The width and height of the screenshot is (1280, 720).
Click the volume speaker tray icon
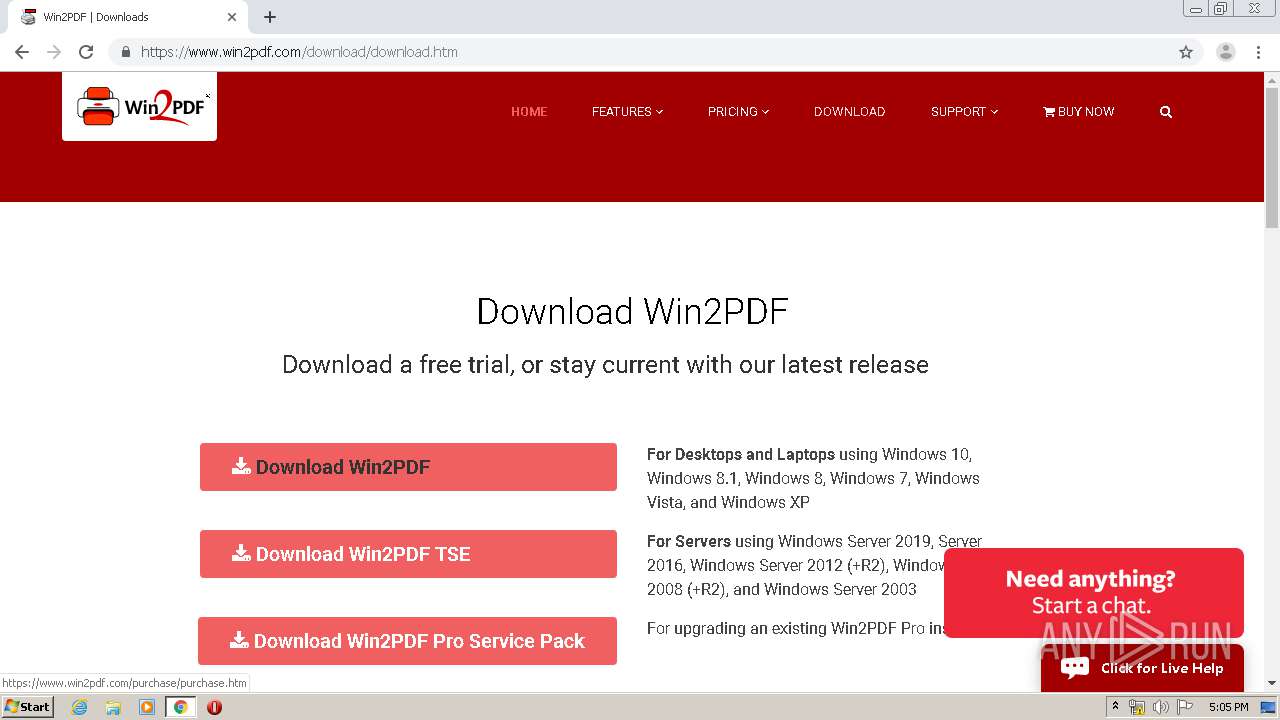pyautogui.click(x=1160, y=707)
